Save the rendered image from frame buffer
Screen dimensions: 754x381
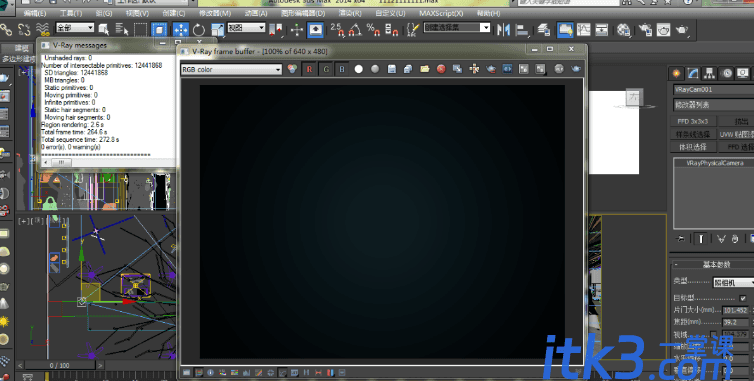click(x=392, y=69)
